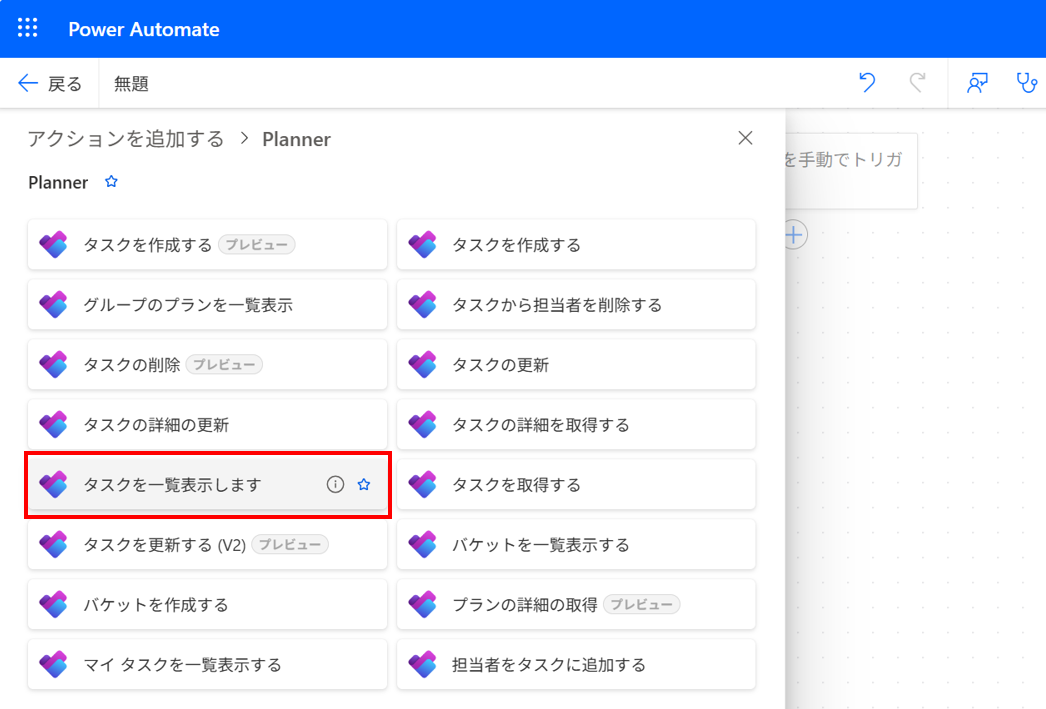1046x709 pixels.
Task: Click the plus add-step button on canvas
Action: coord(794,235)
